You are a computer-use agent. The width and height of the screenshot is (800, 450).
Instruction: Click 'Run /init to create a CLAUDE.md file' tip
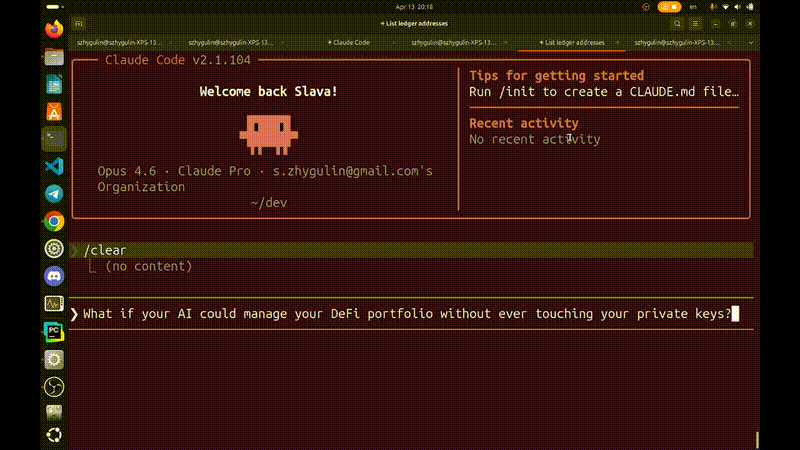[x=604, y=92]
